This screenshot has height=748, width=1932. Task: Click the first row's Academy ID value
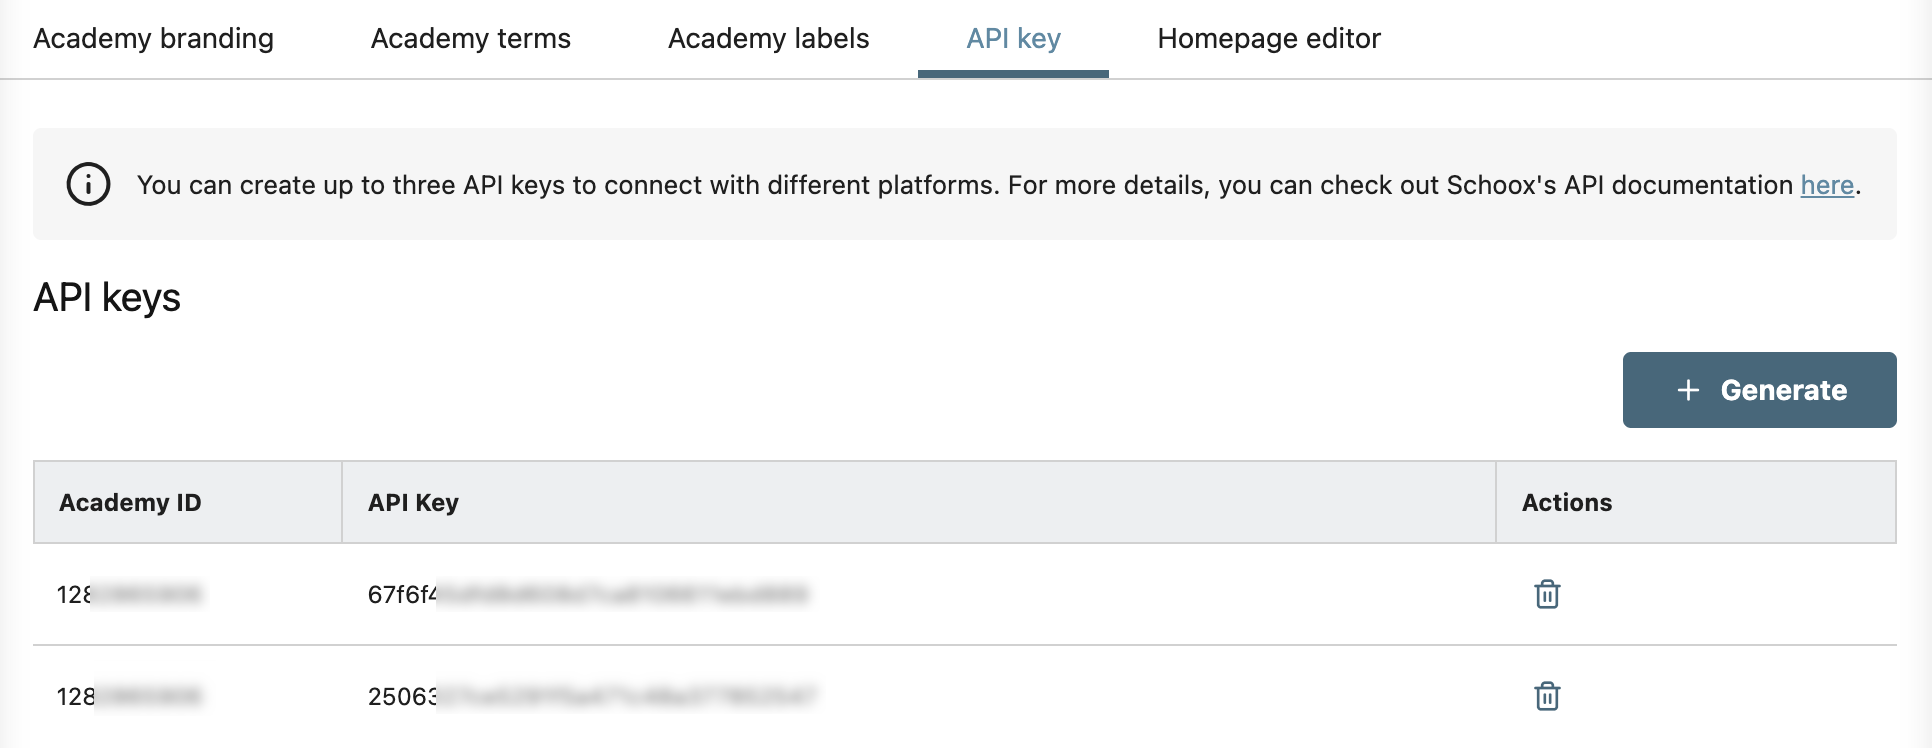(129, 595)
